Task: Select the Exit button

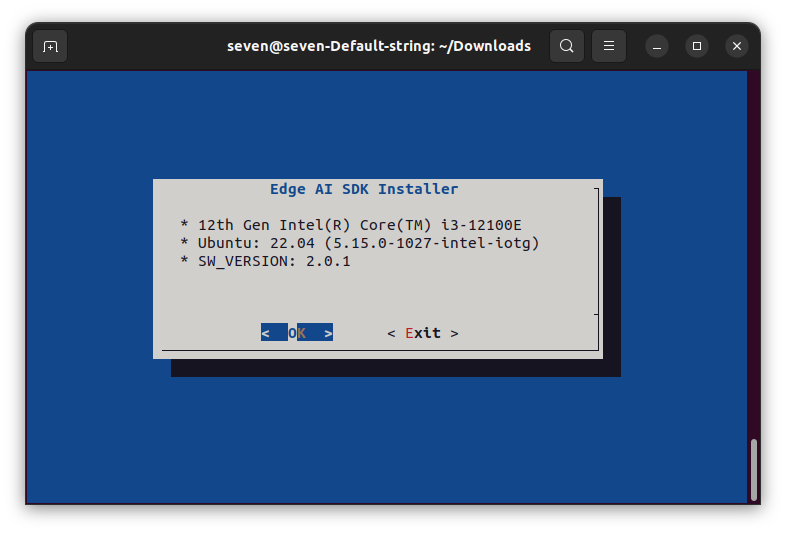Action: click(423, 333)
